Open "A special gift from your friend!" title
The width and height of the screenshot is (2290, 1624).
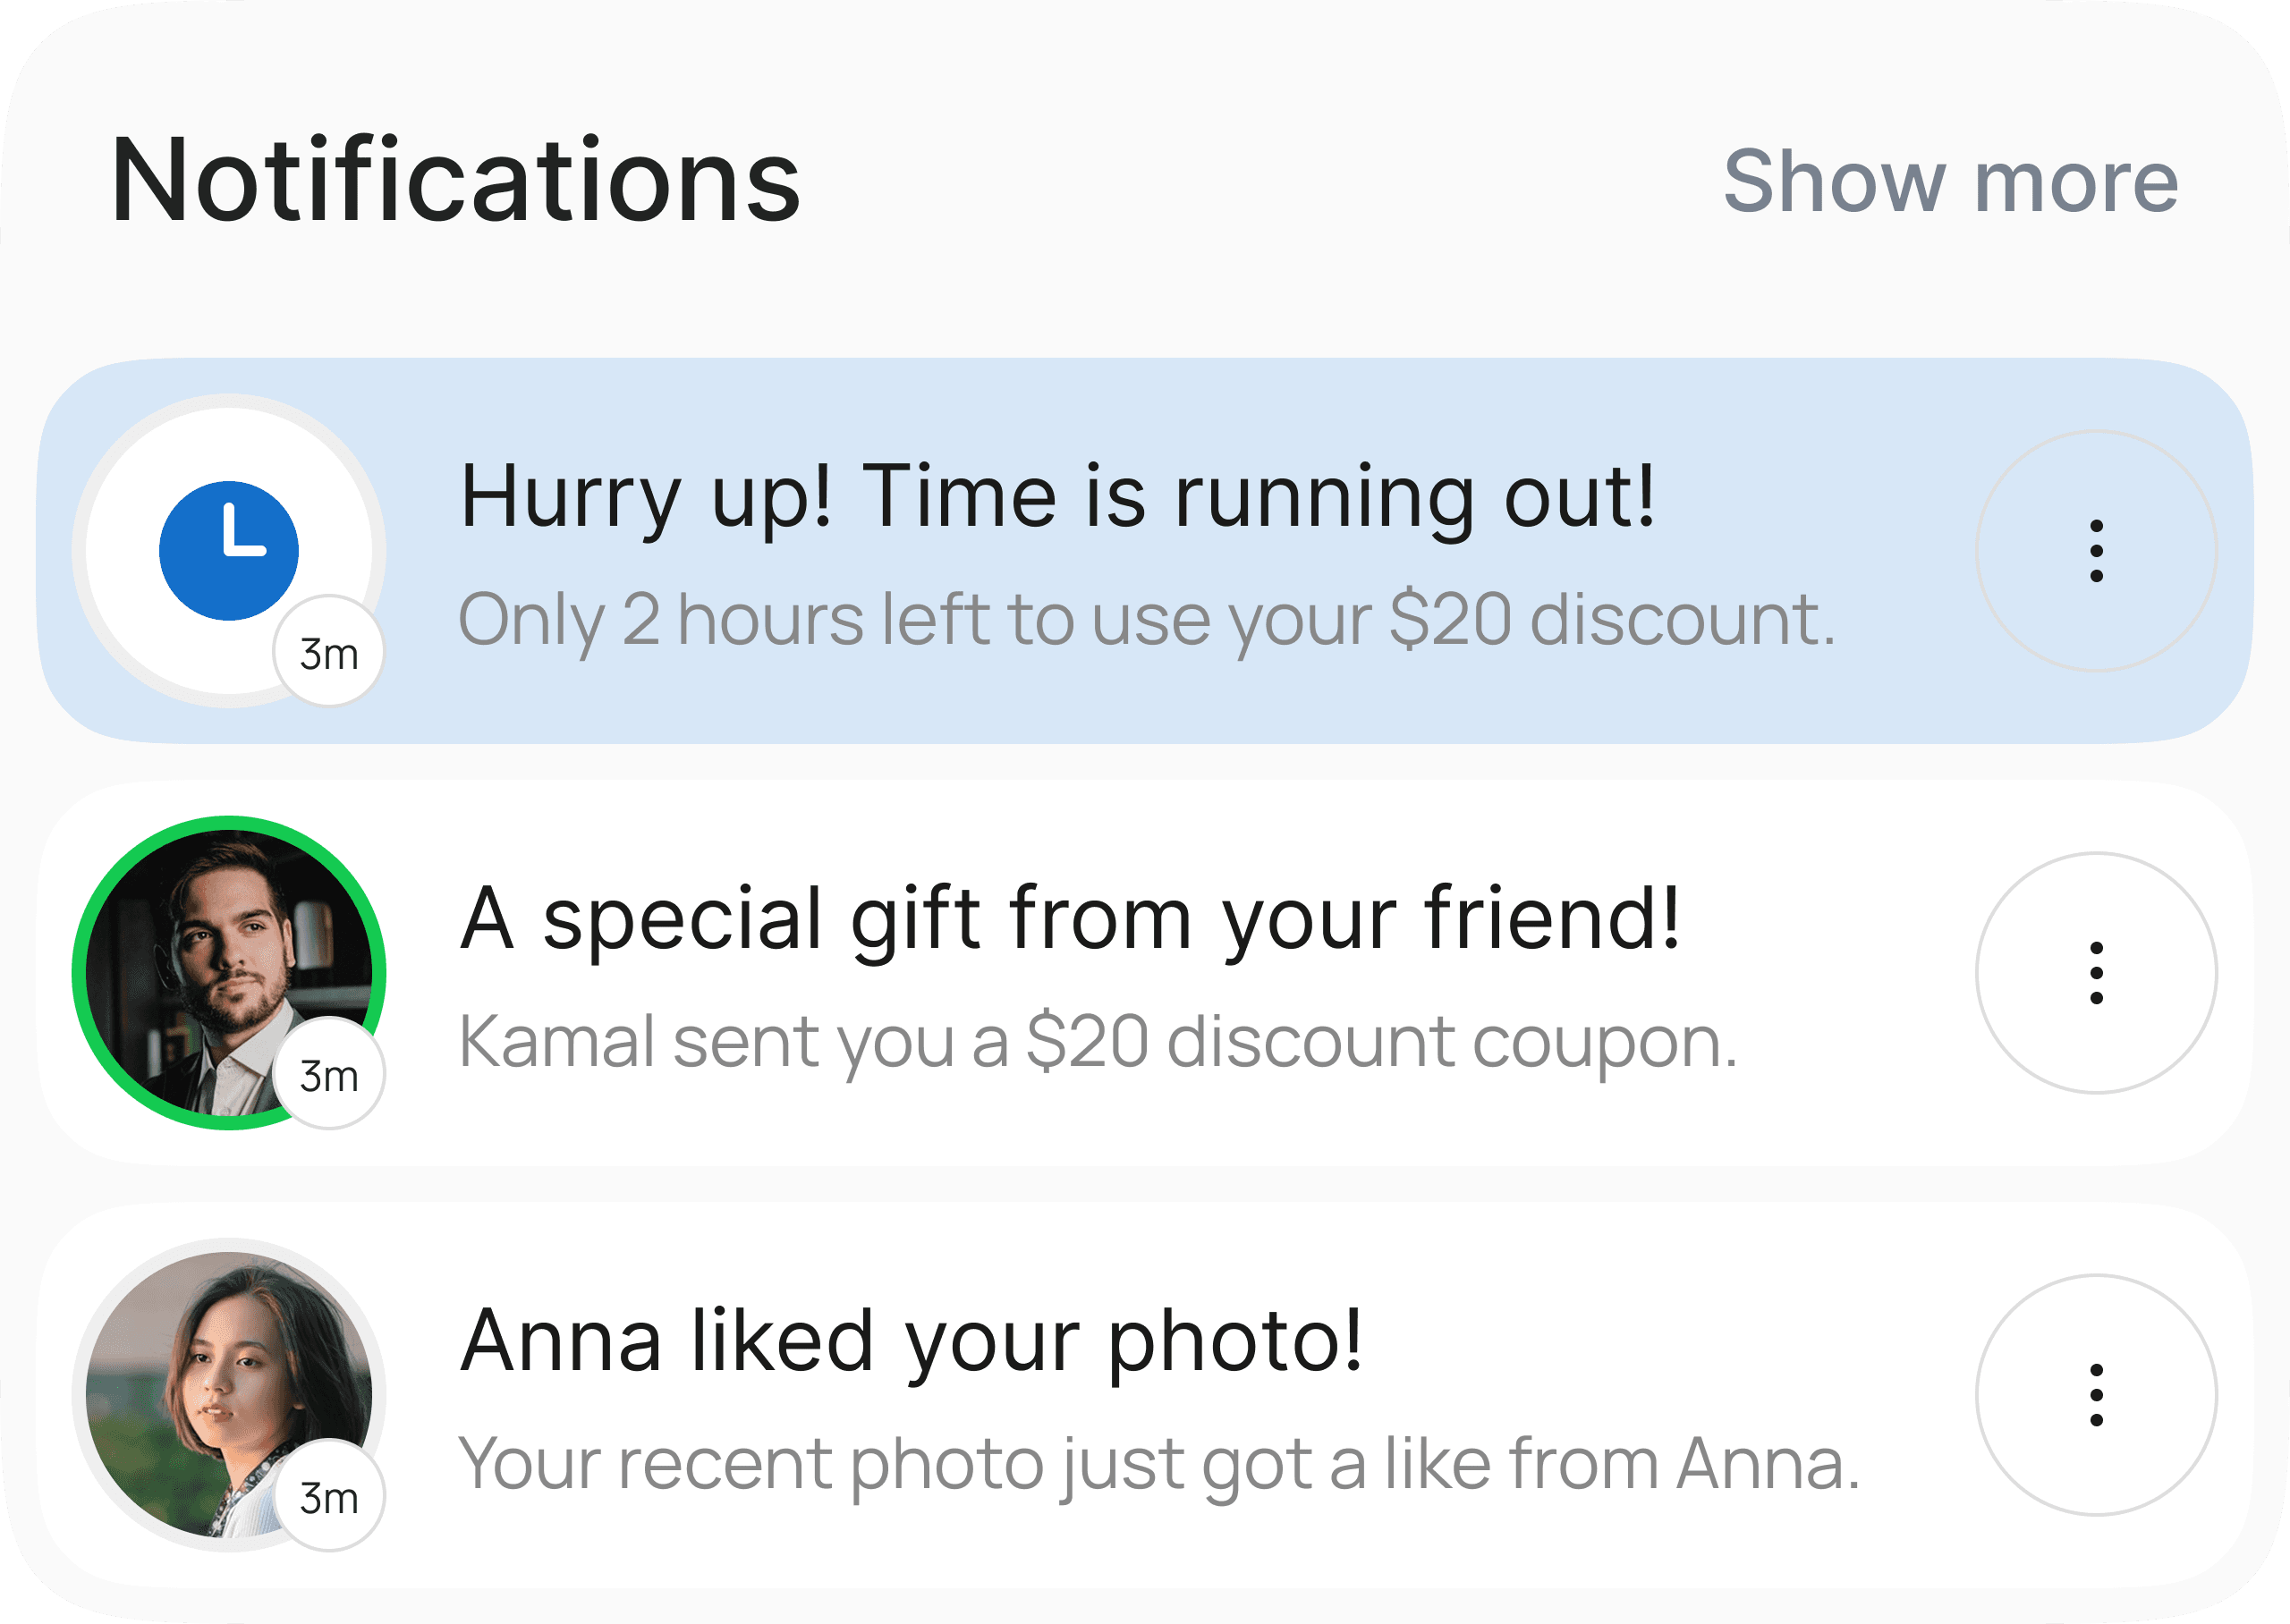click(1070, 918)
